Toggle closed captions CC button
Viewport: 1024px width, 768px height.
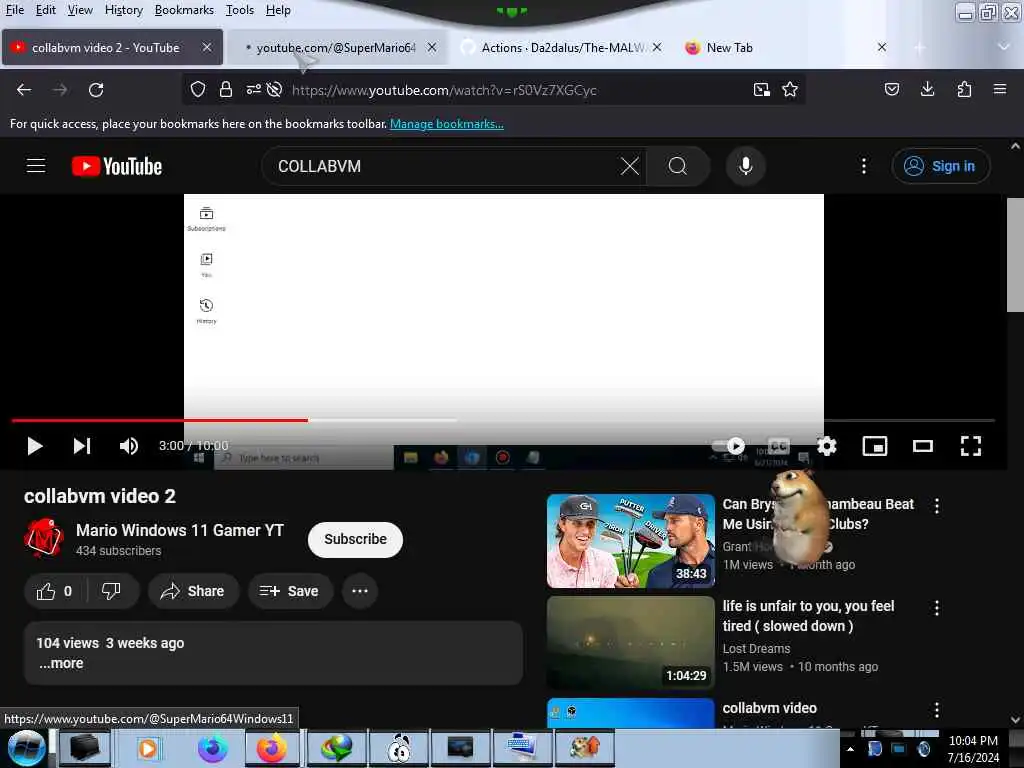(778, 446)
